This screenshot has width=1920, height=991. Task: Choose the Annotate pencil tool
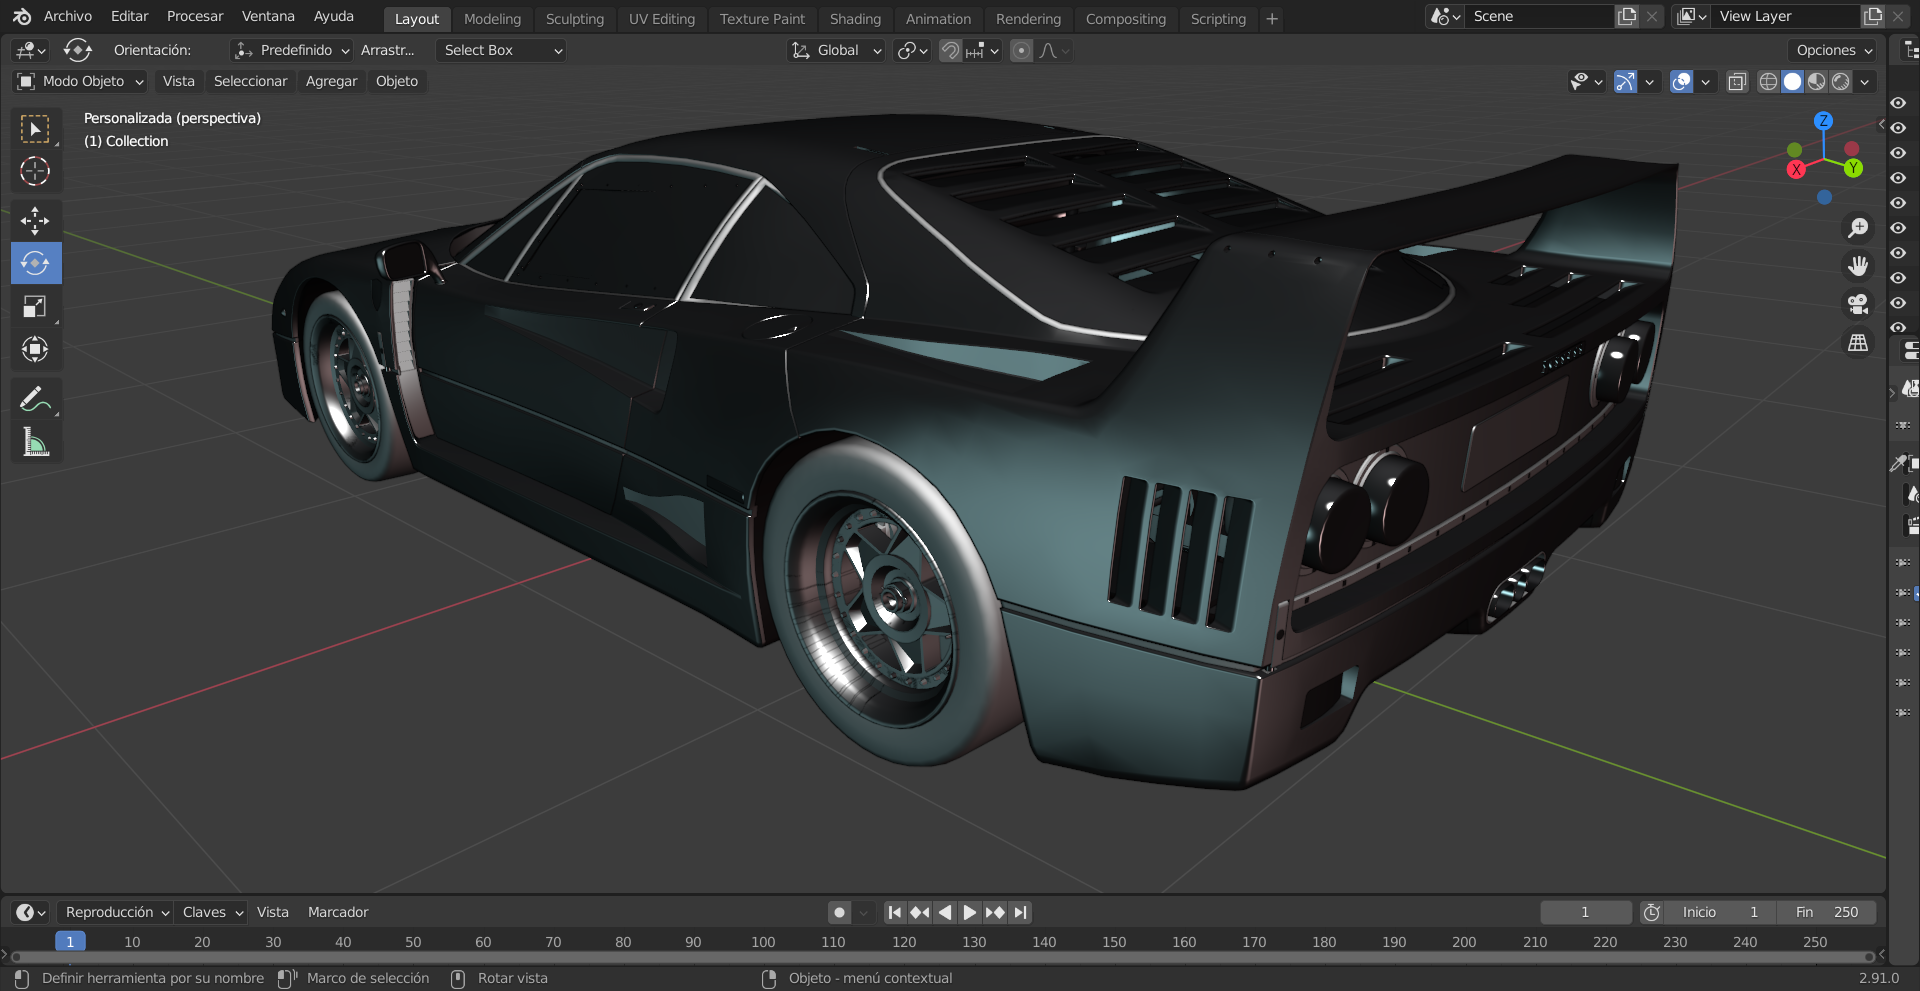coord(35,399)
